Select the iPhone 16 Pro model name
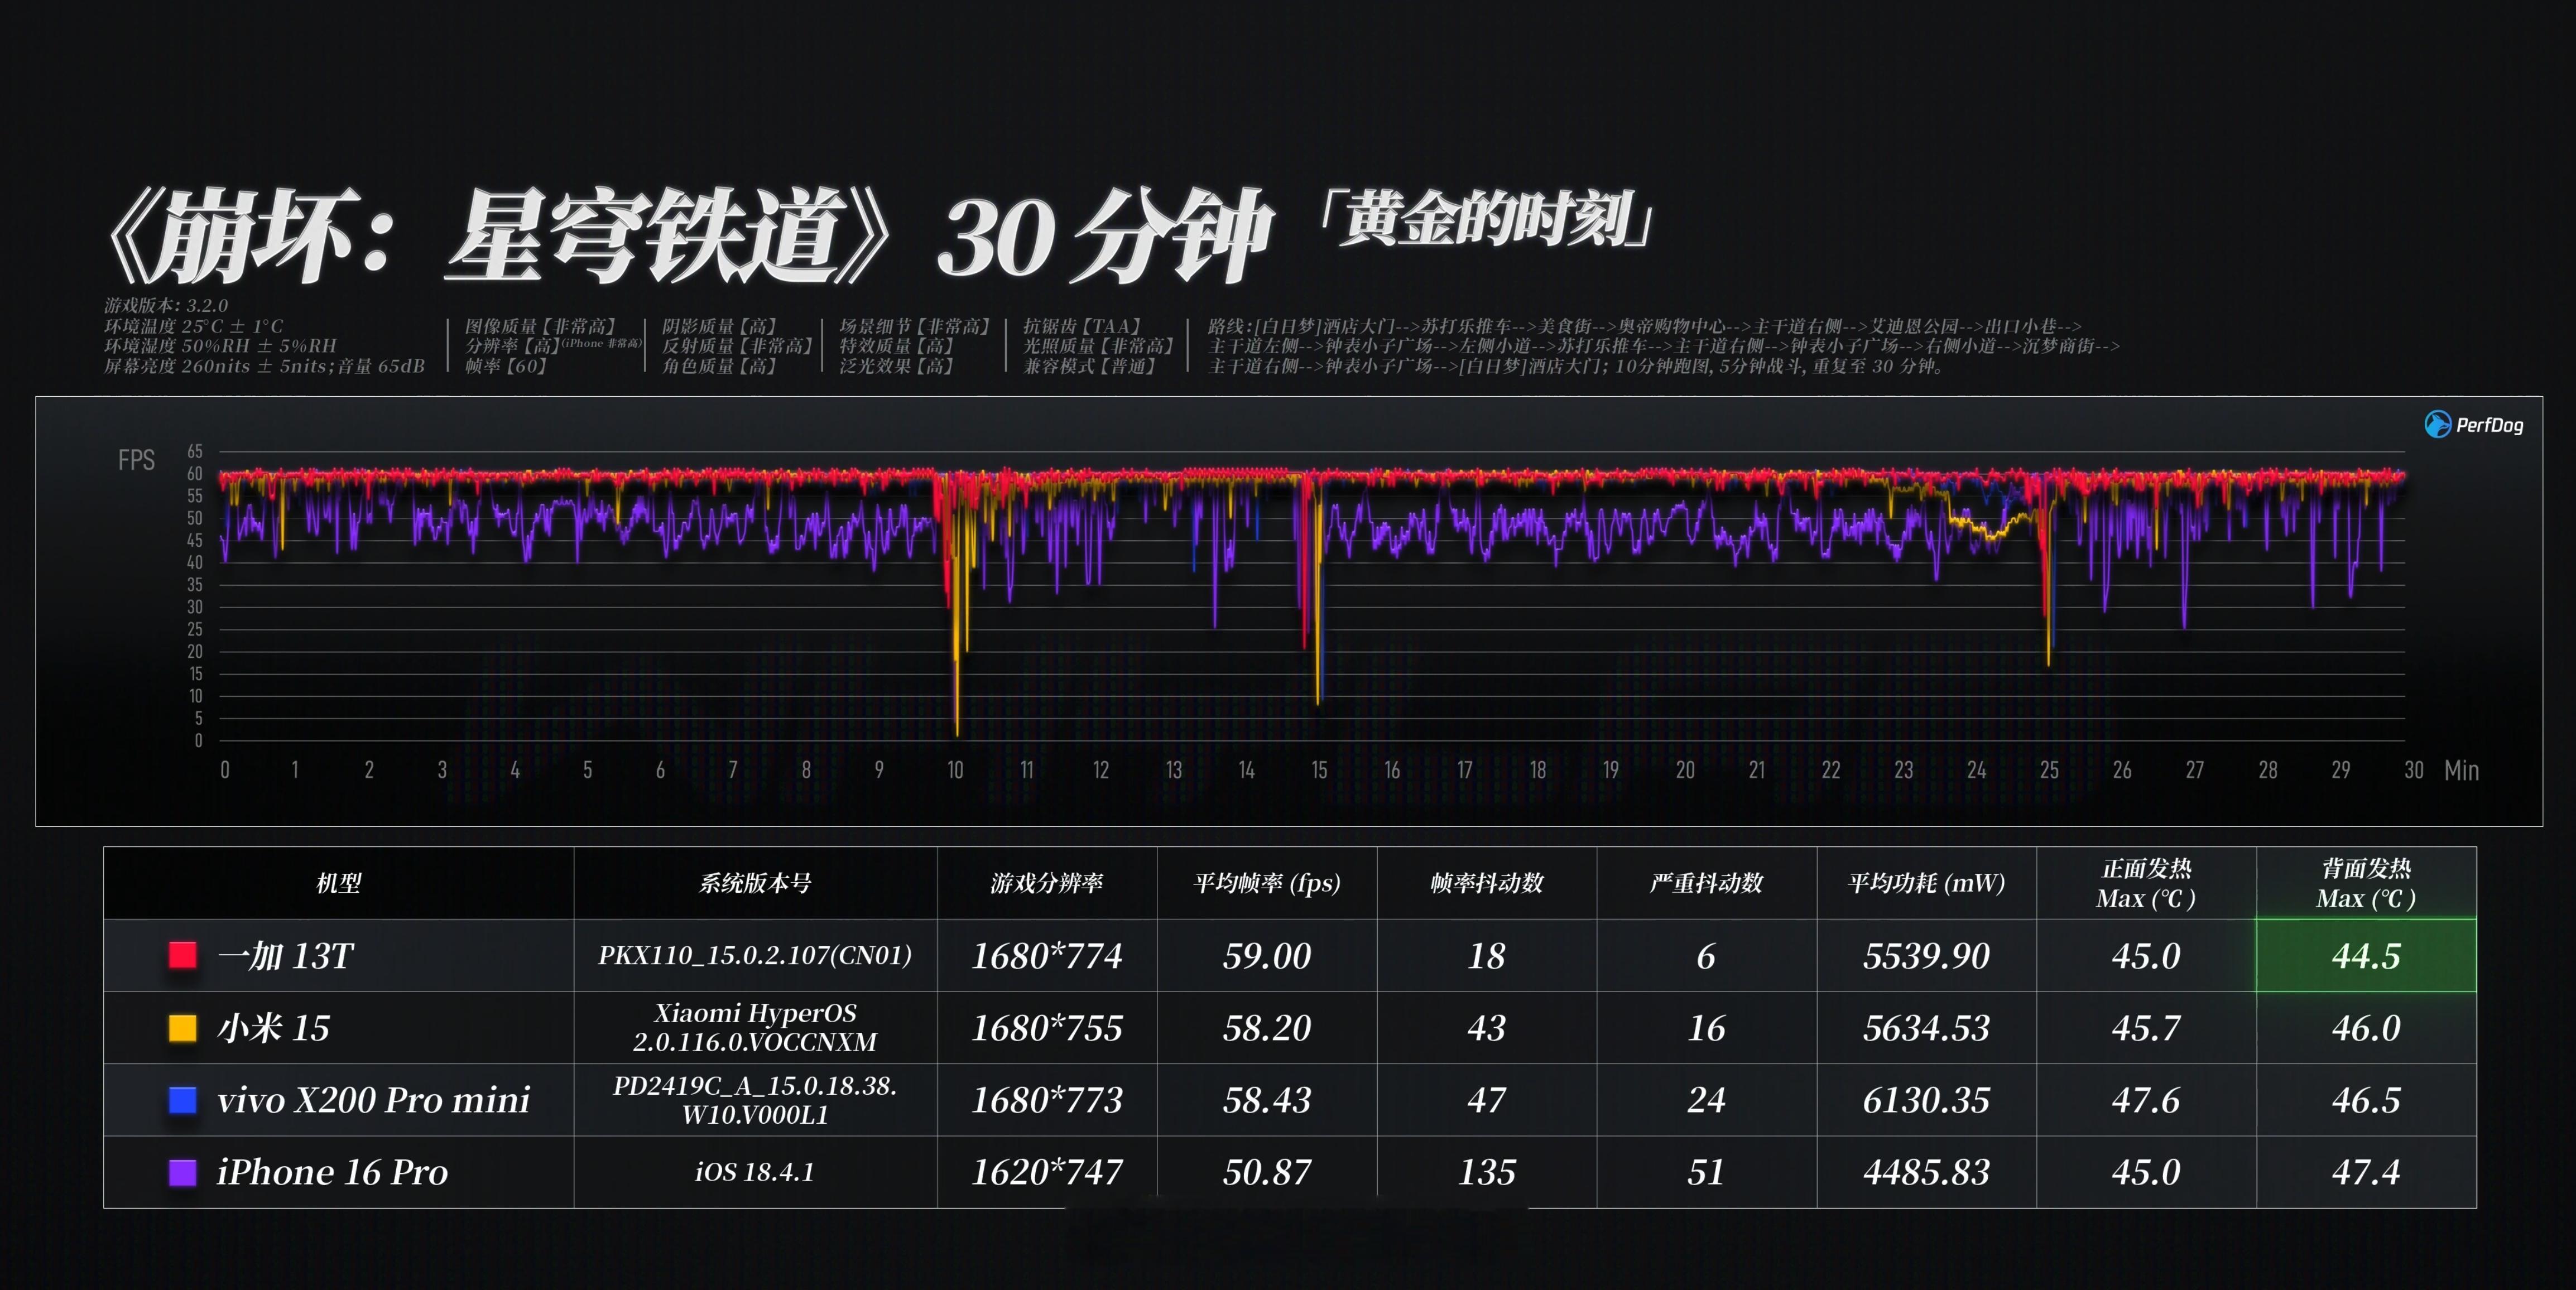 (332, 1172)
